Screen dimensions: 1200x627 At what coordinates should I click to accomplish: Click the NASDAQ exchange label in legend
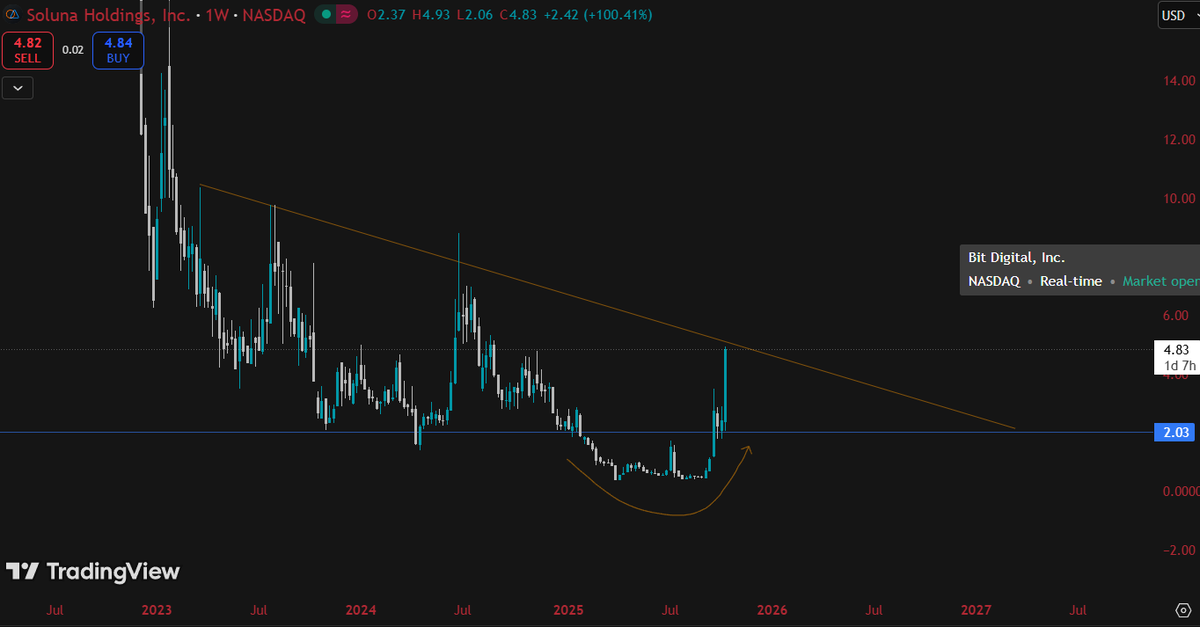(x=274, y=15)
